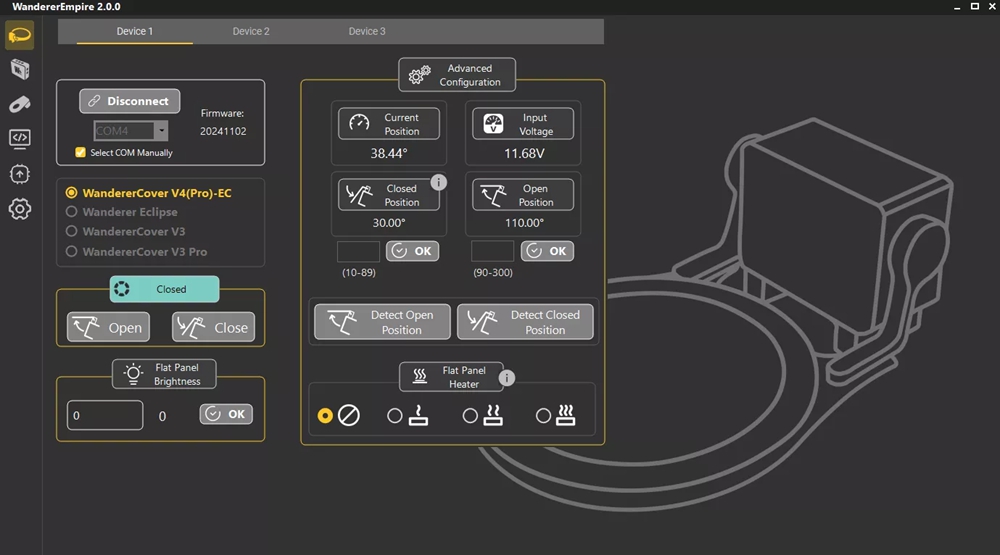
Task: Click the info icon beside Closed Position
Action: [x=438, y=182]
